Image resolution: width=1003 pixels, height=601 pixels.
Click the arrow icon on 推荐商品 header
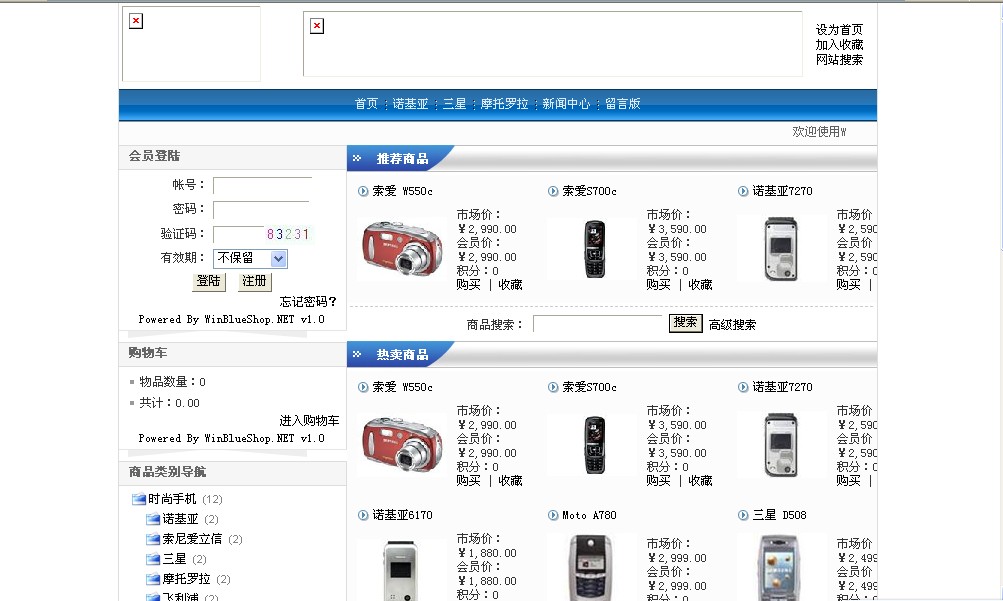tap(357, 158)
